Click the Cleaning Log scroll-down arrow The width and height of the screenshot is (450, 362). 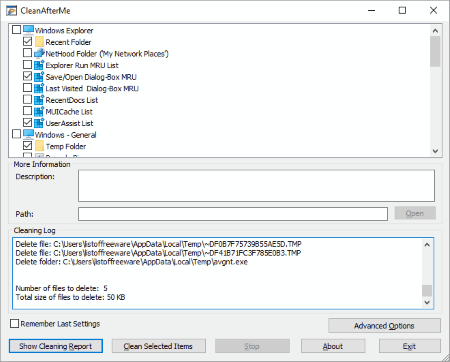[x=427, y=302]
